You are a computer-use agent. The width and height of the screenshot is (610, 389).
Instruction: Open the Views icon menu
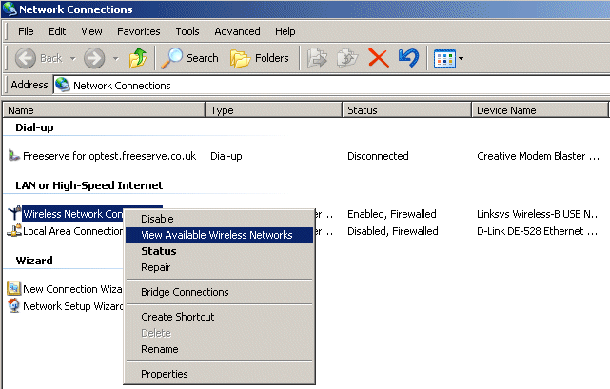tap(444, 59)
